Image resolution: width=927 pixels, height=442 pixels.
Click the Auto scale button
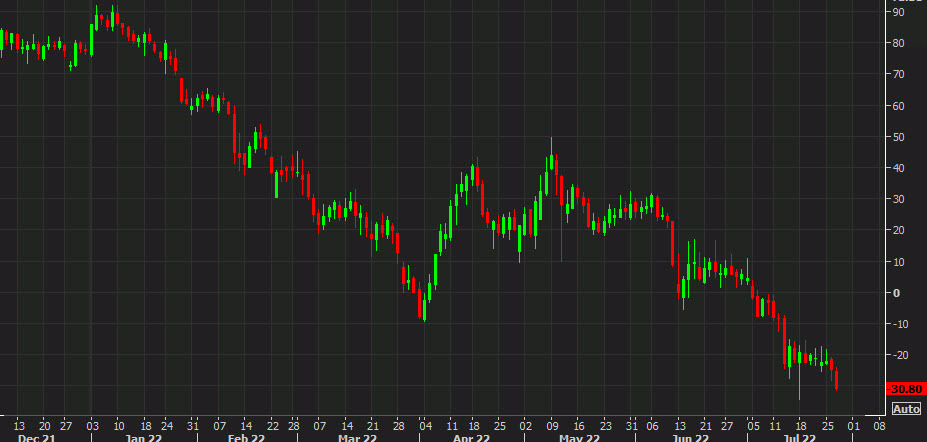[905, 408]
